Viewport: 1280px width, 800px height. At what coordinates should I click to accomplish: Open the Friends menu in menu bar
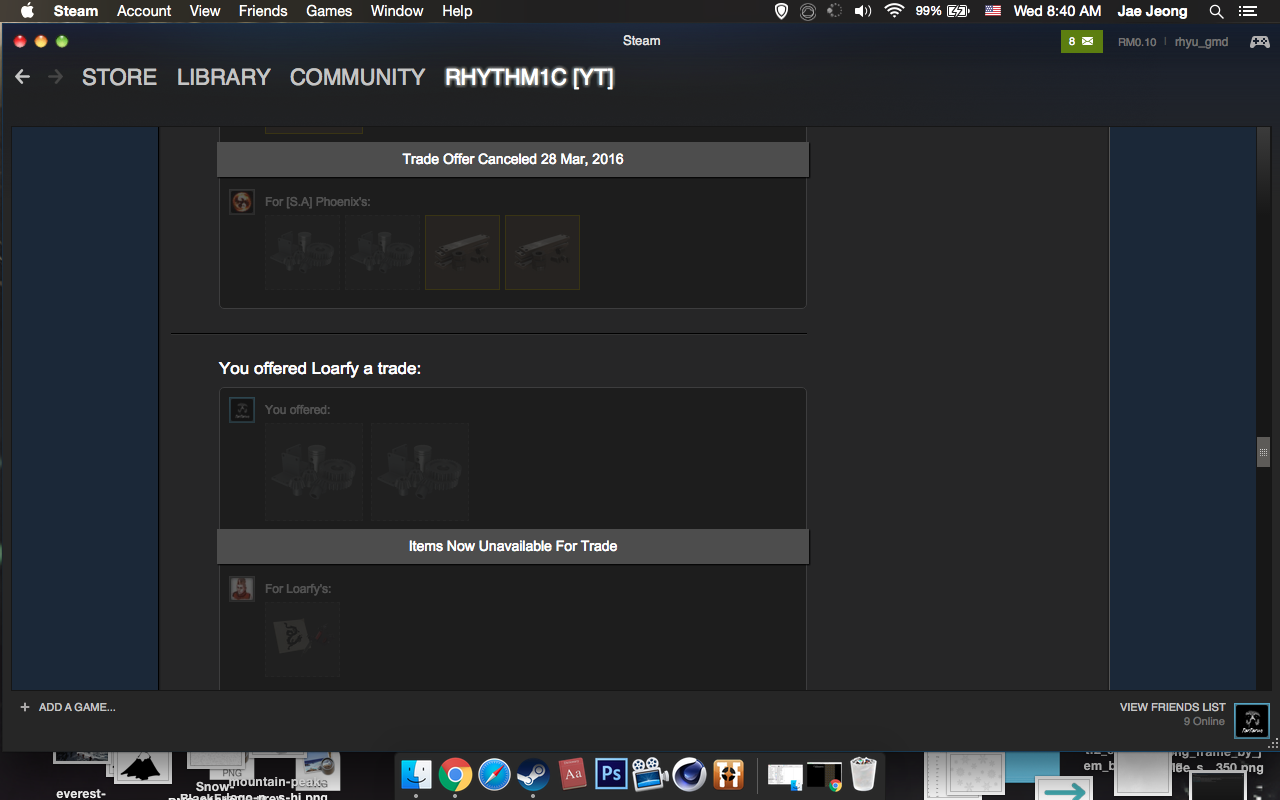[263, 11]
